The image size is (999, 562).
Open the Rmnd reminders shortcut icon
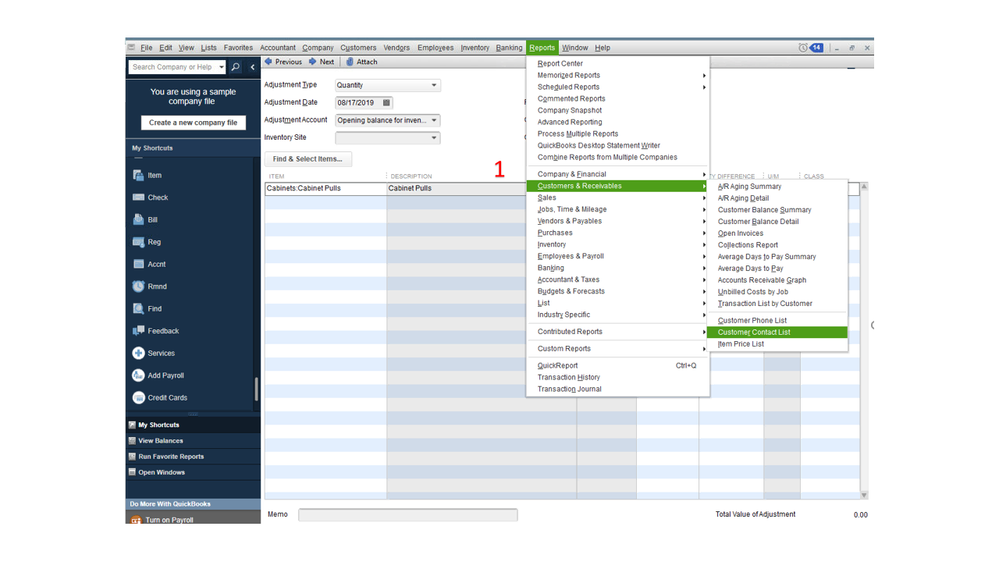point(138,286)
